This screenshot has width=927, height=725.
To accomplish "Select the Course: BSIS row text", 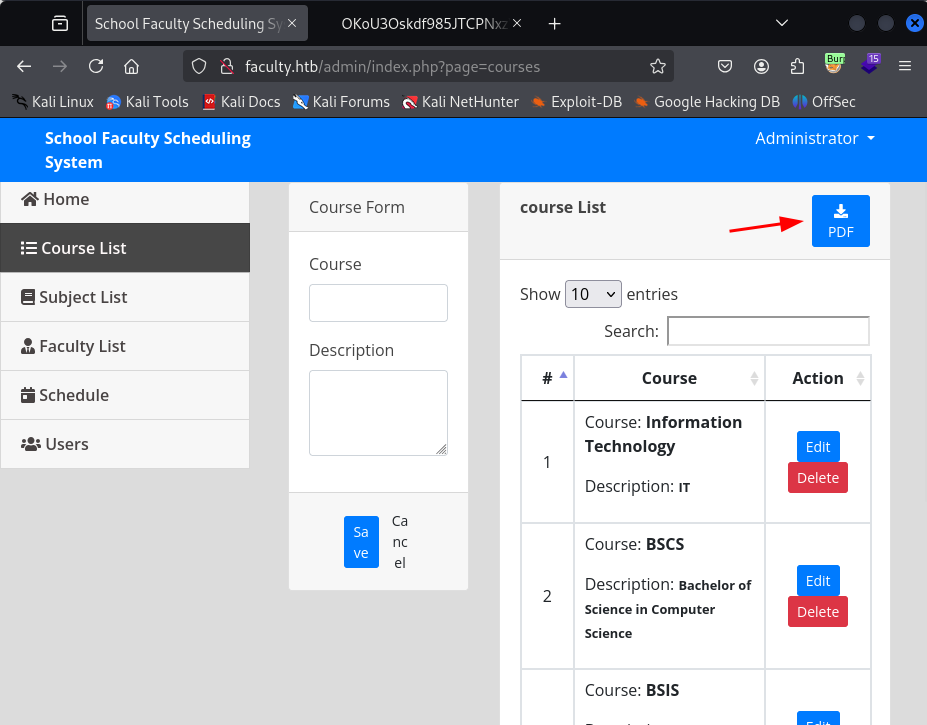I will (631, 690).
